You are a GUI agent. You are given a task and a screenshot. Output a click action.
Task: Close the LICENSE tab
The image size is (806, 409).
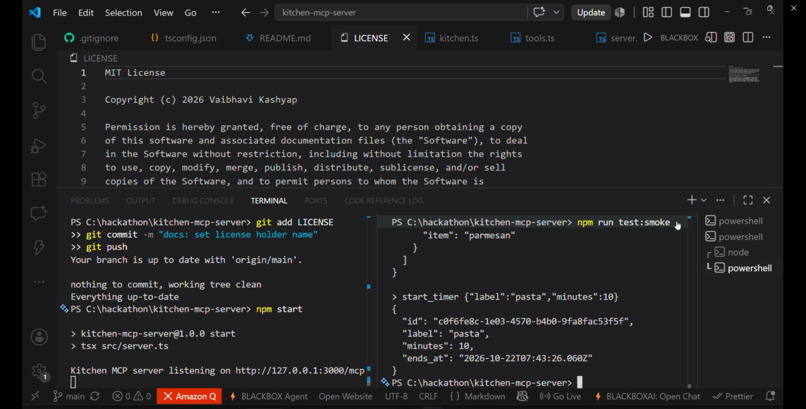pos(406,38)
